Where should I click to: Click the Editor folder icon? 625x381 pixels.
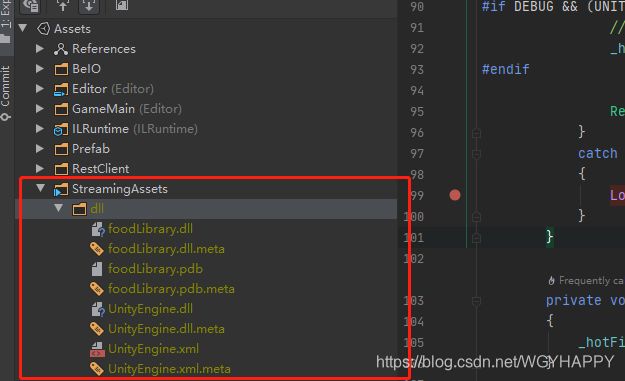(61, 89)
